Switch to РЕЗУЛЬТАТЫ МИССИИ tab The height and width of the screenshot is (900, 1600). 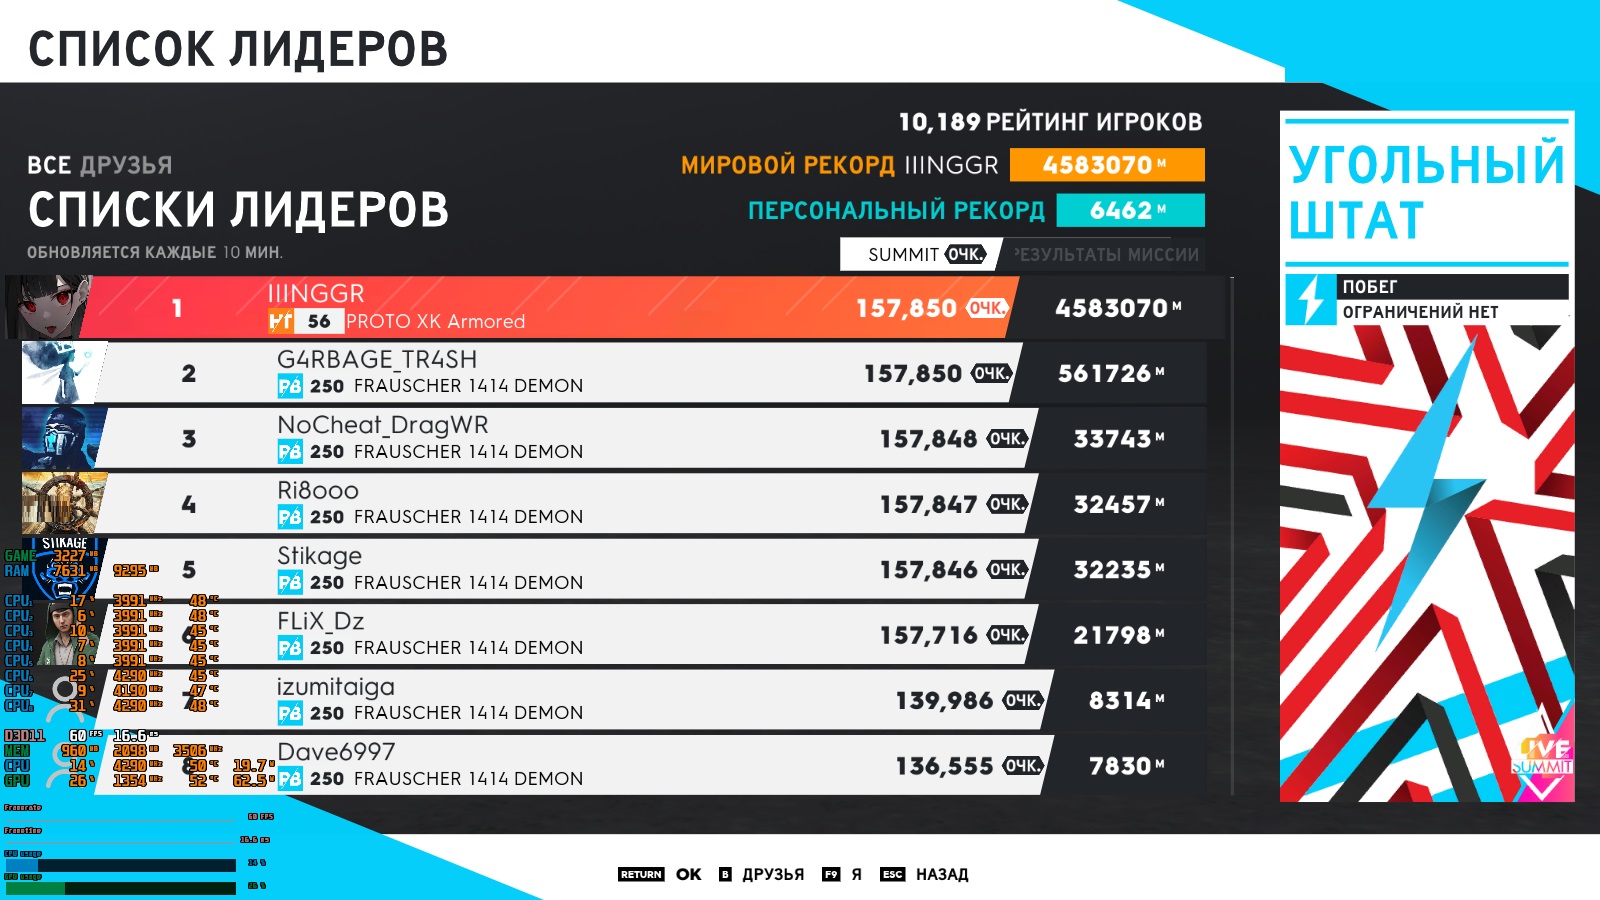(1106, 254)
